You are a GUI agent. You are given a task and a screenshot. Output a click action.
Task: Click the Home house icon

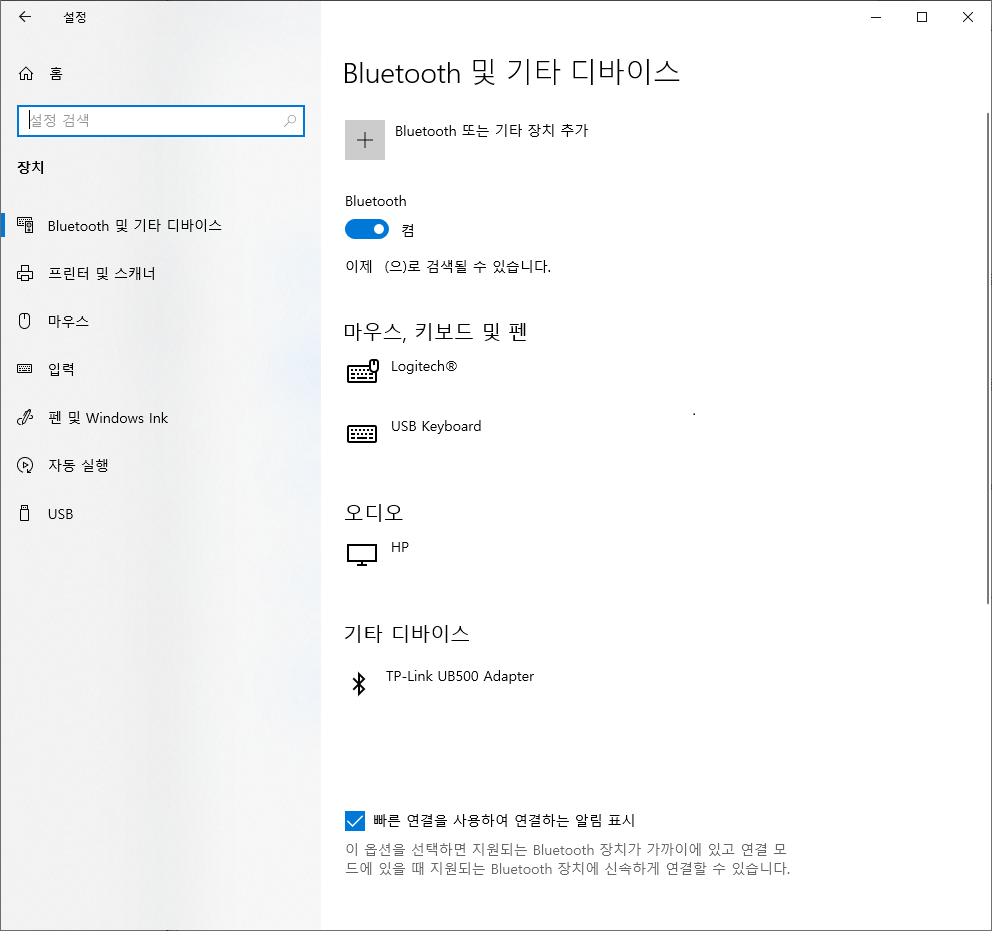coord(25,73)
